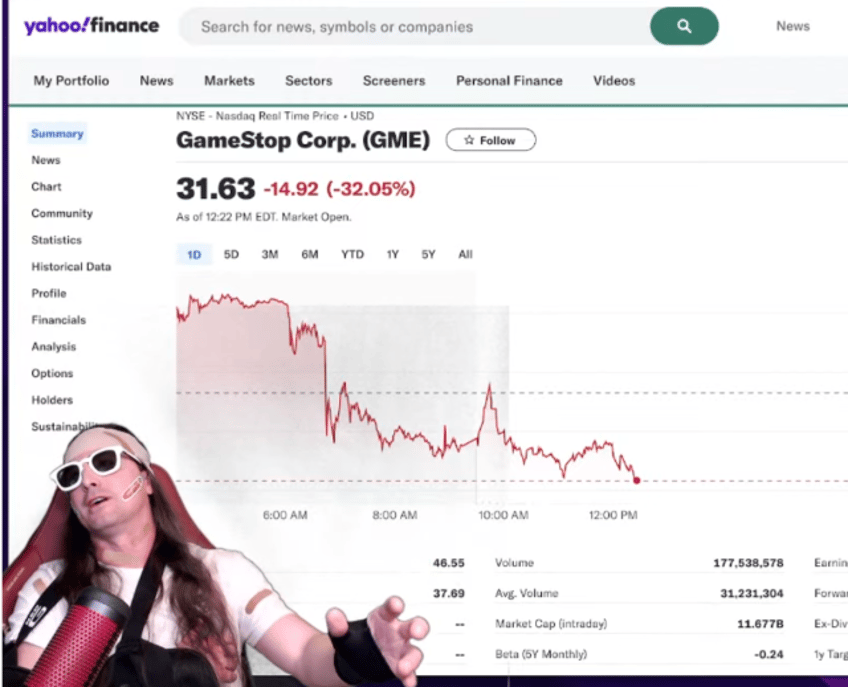Click the Avg. Volume label
Image resolution: width=848 pixels, height=687 pixels.
[x=527, y=593]
